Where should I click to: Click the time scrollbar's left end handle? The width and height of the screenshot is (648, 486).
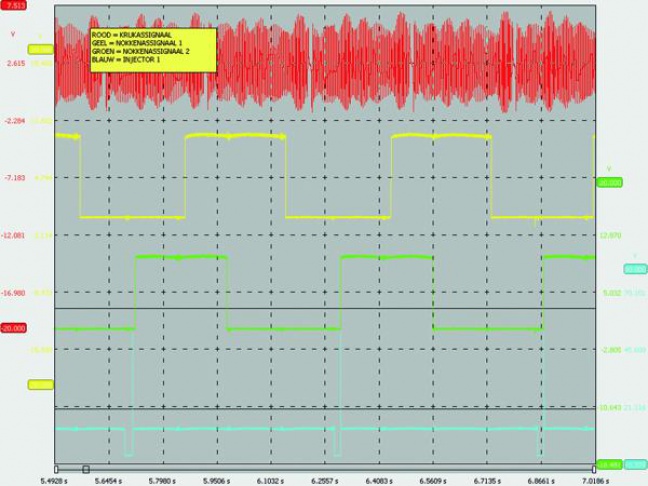point(58,468)
